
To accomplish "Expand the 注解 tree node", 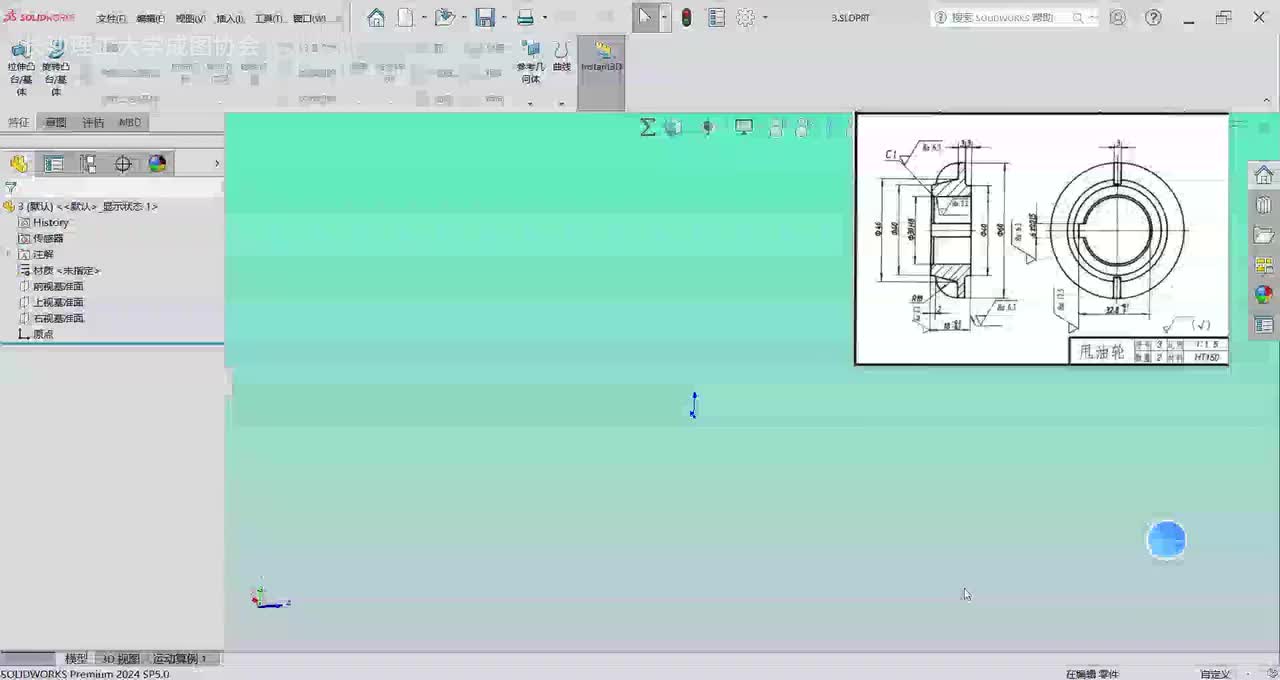I will pyautogui.click(x=9, y=254).
